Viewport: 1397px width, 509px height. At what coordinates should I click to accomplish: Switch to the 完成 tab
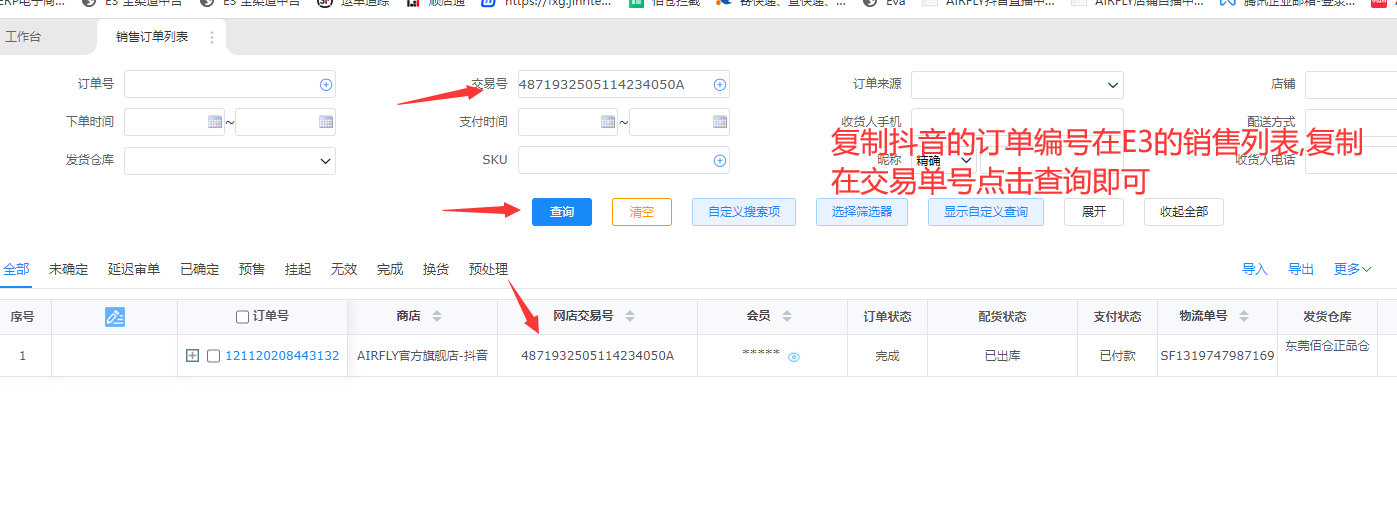click(390, 269)
